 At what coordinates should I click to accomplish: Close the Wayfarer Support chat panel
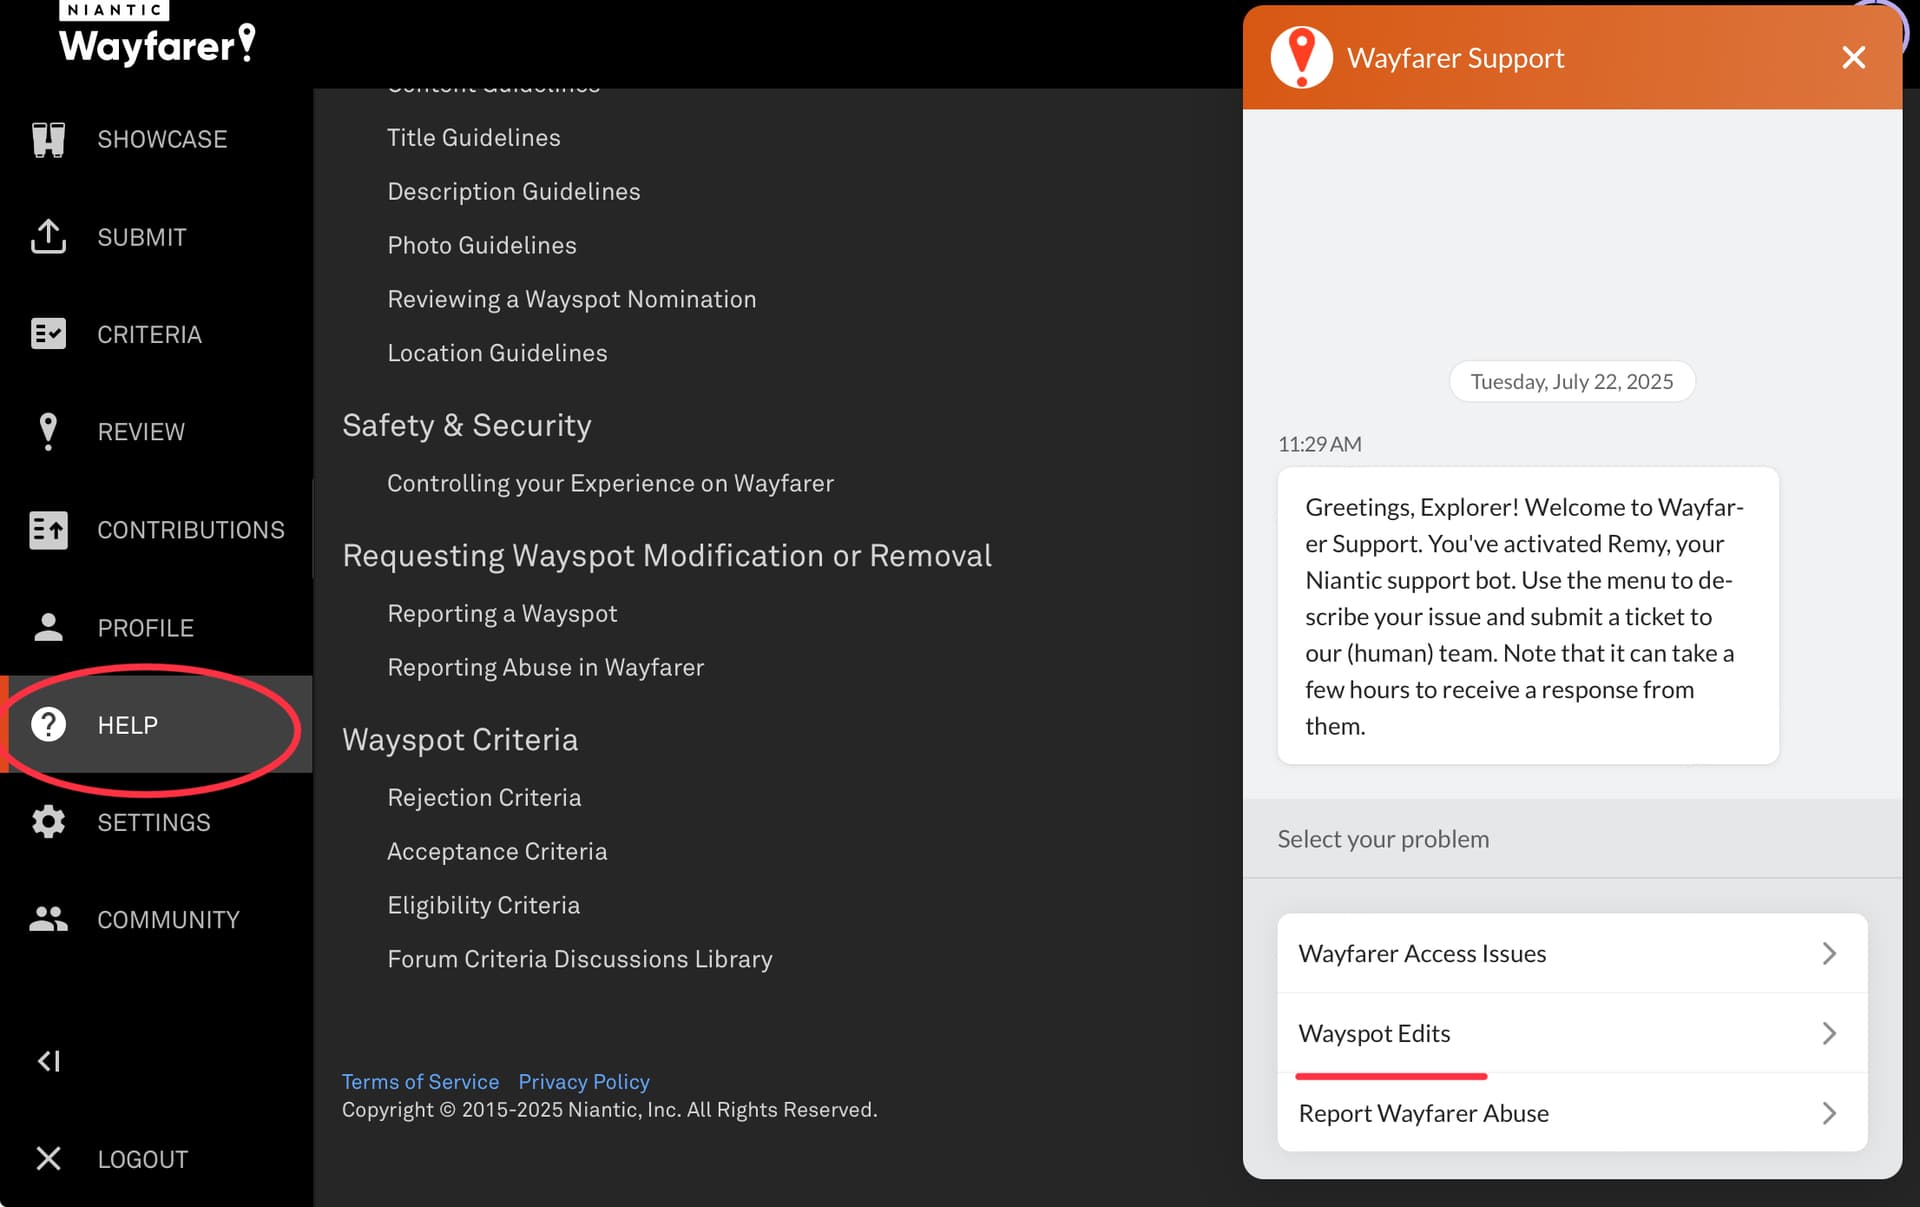(1853, 57)
